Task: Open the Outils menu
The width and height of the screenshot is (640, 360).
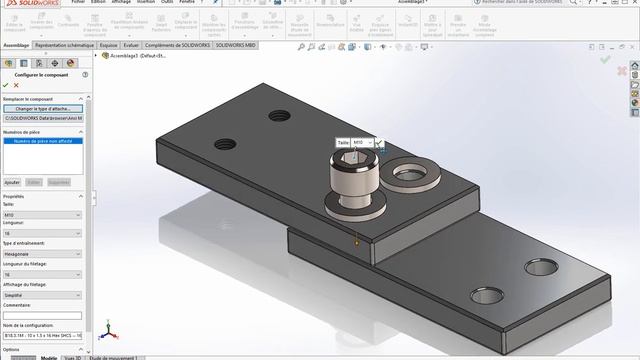Action: click(x=167, y=2)
